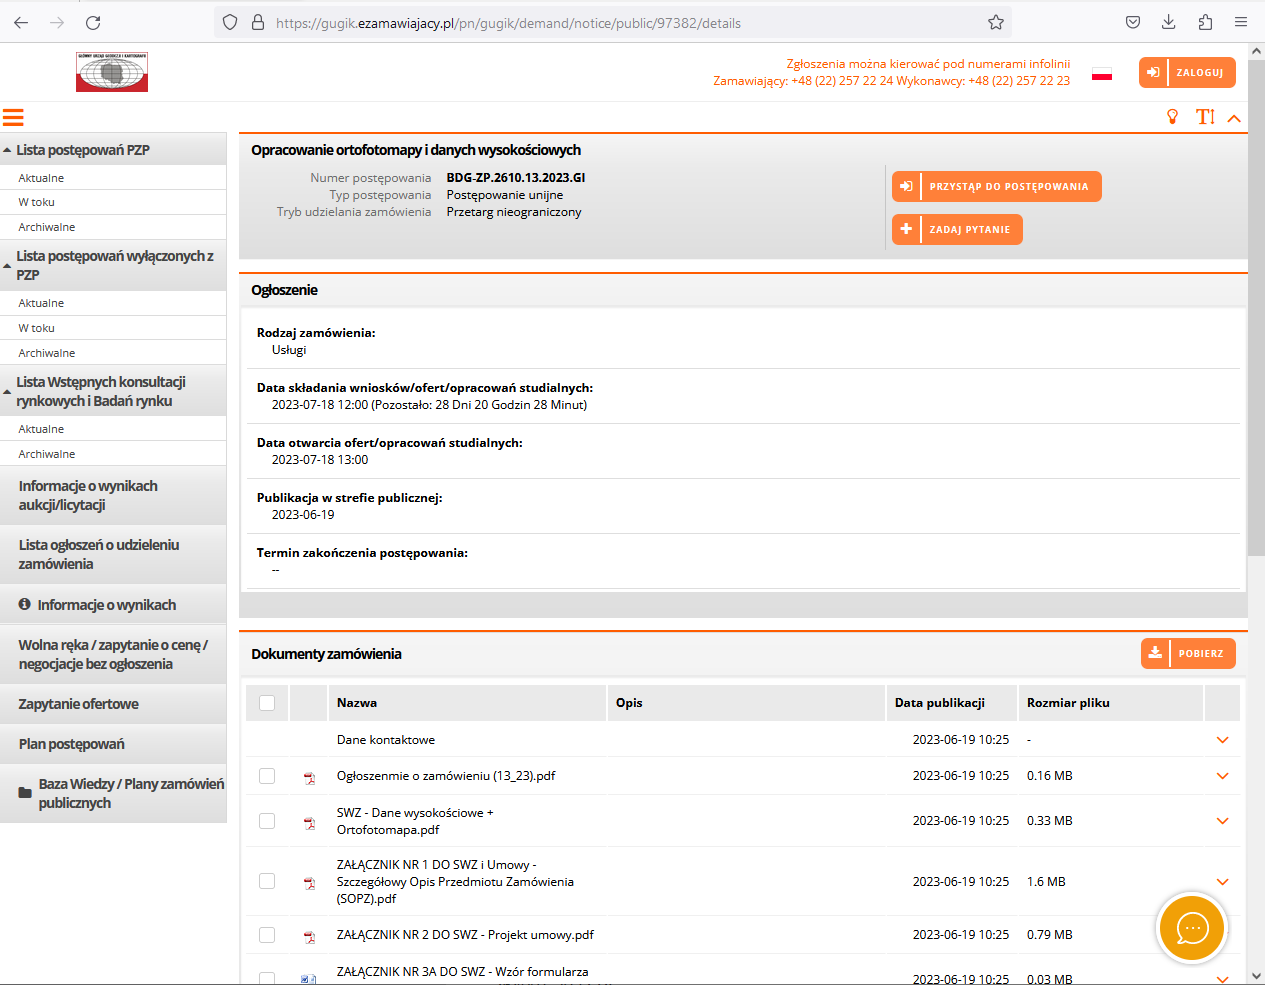The width and height of the screenshot is (1265, 985).
Task: Check the SWZ Dane wysokościowe file checkbox
Action: click(267, 821)
